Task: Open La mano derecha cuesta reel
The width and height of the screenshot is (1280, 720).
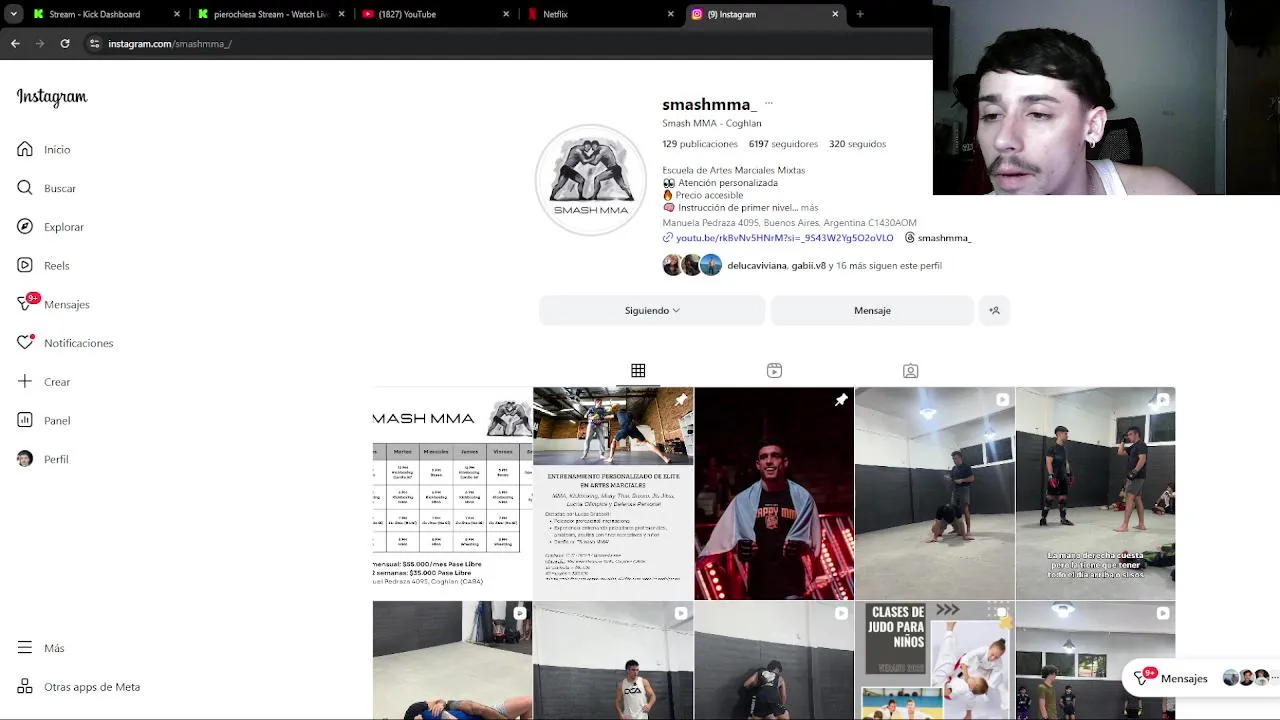Action: 1095,494
